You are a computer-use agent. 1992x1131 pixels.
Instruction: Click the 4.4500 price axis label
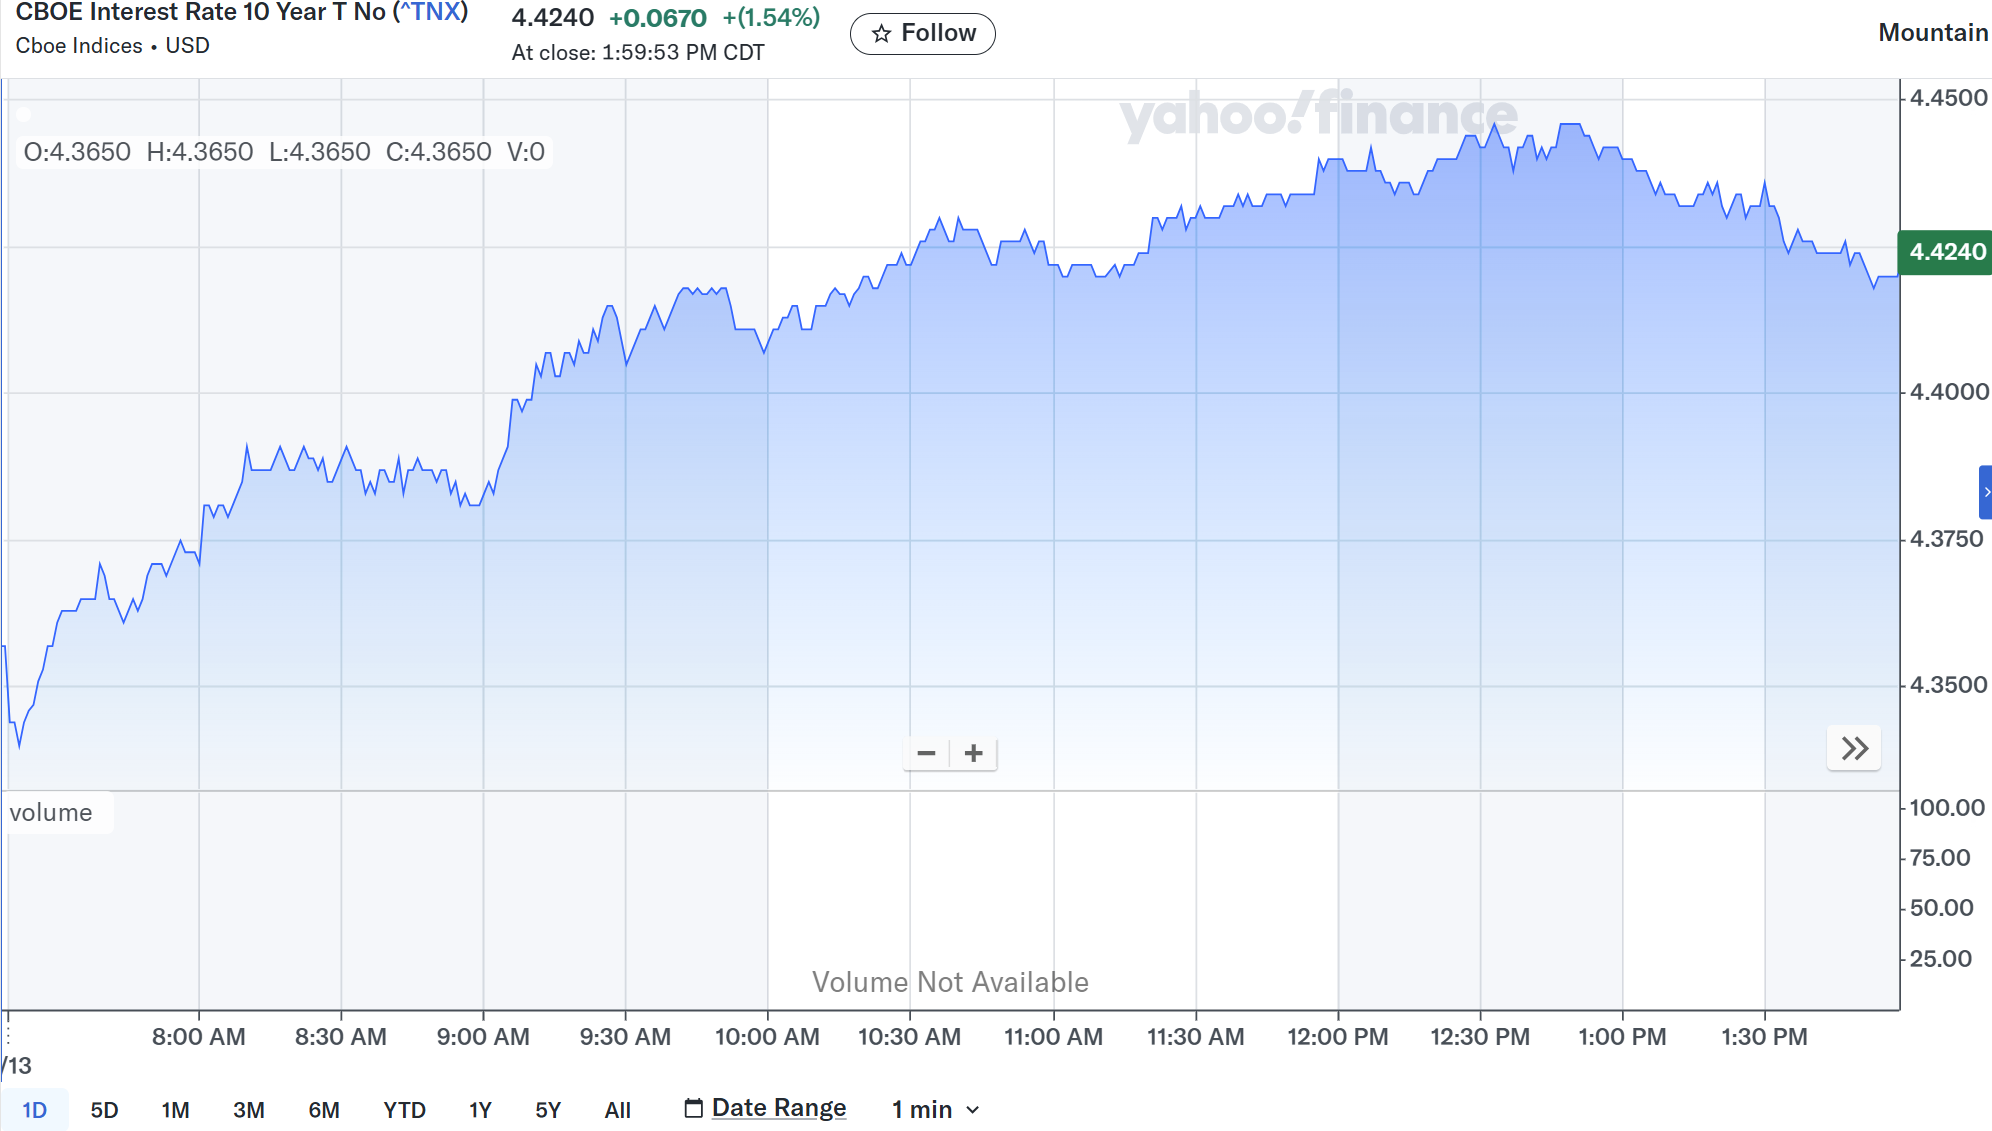pyautogui.click(x=1948, y=98)
